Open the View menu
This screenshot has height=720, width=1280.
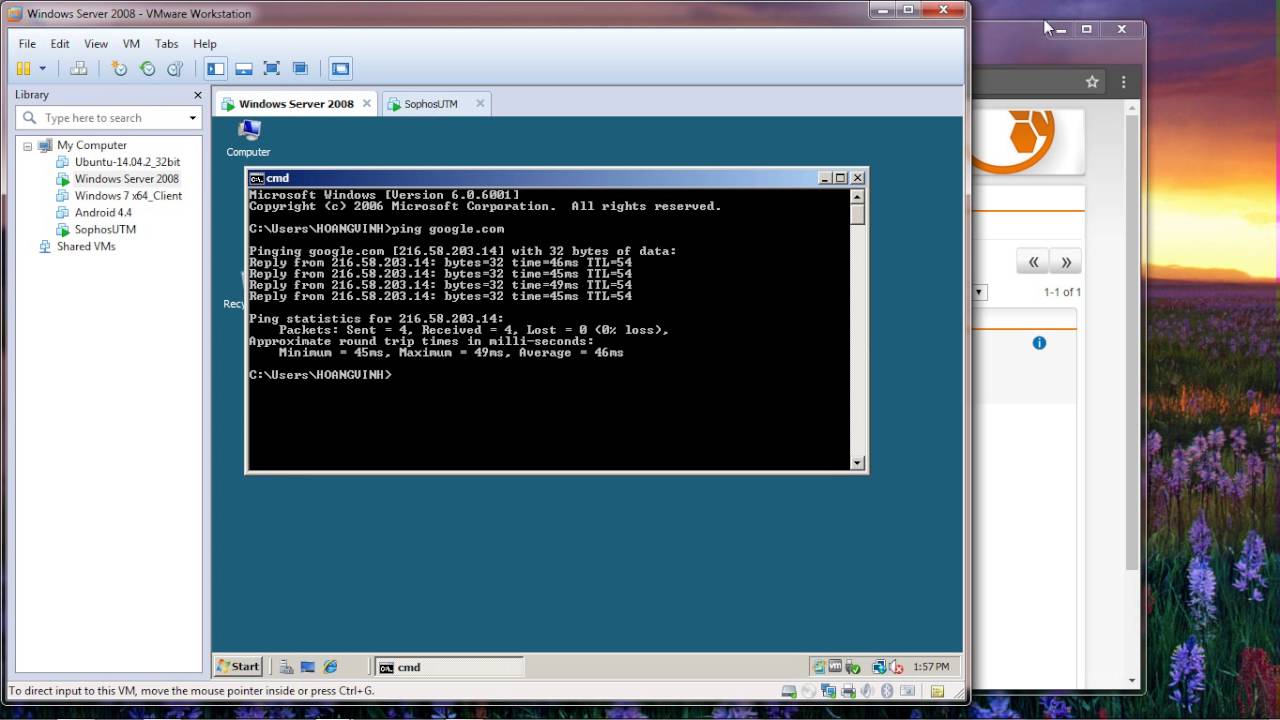[x=96, y=44]
